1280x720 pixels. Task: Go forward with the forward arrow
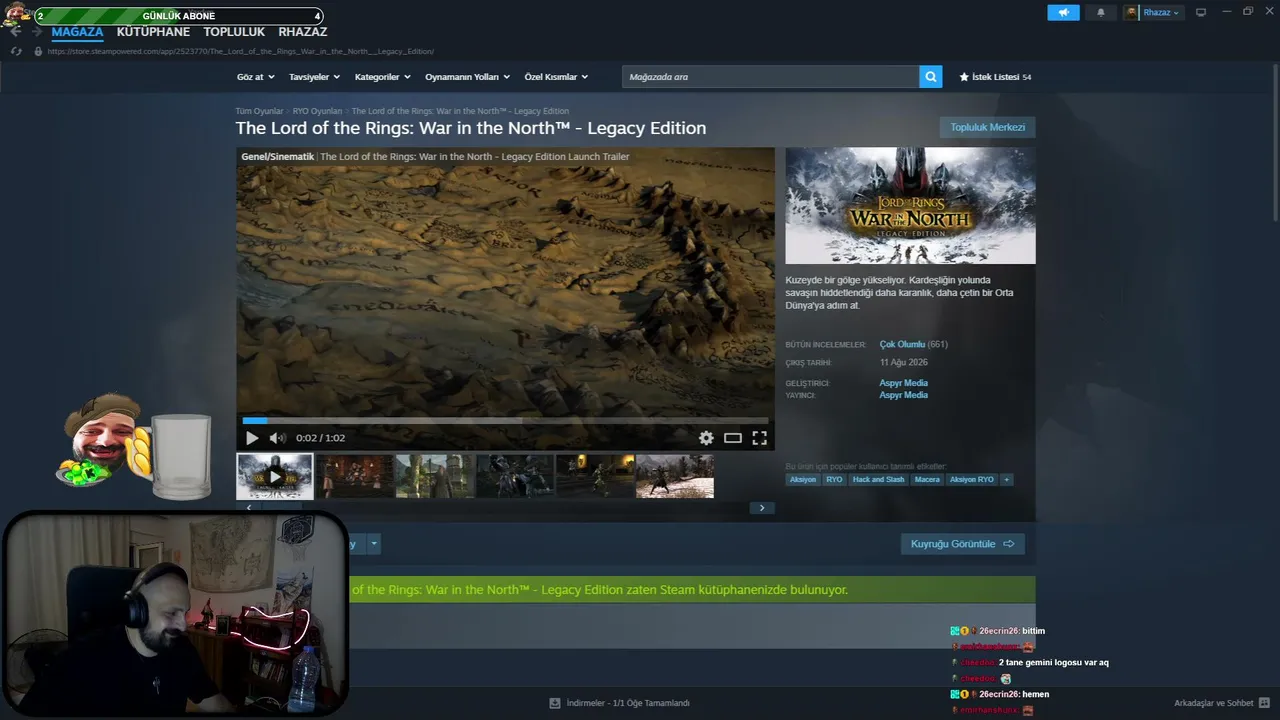[x=39, y=32]
